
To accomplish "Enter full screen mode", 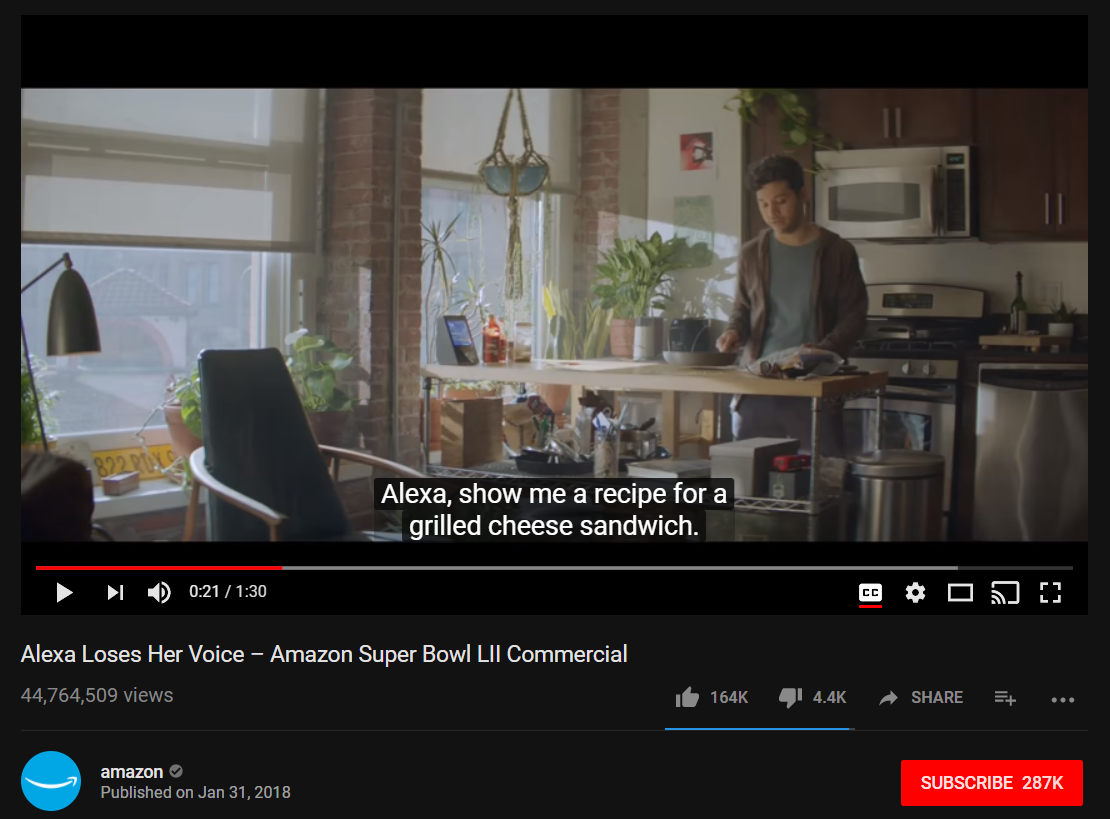I will [1051, 592].
